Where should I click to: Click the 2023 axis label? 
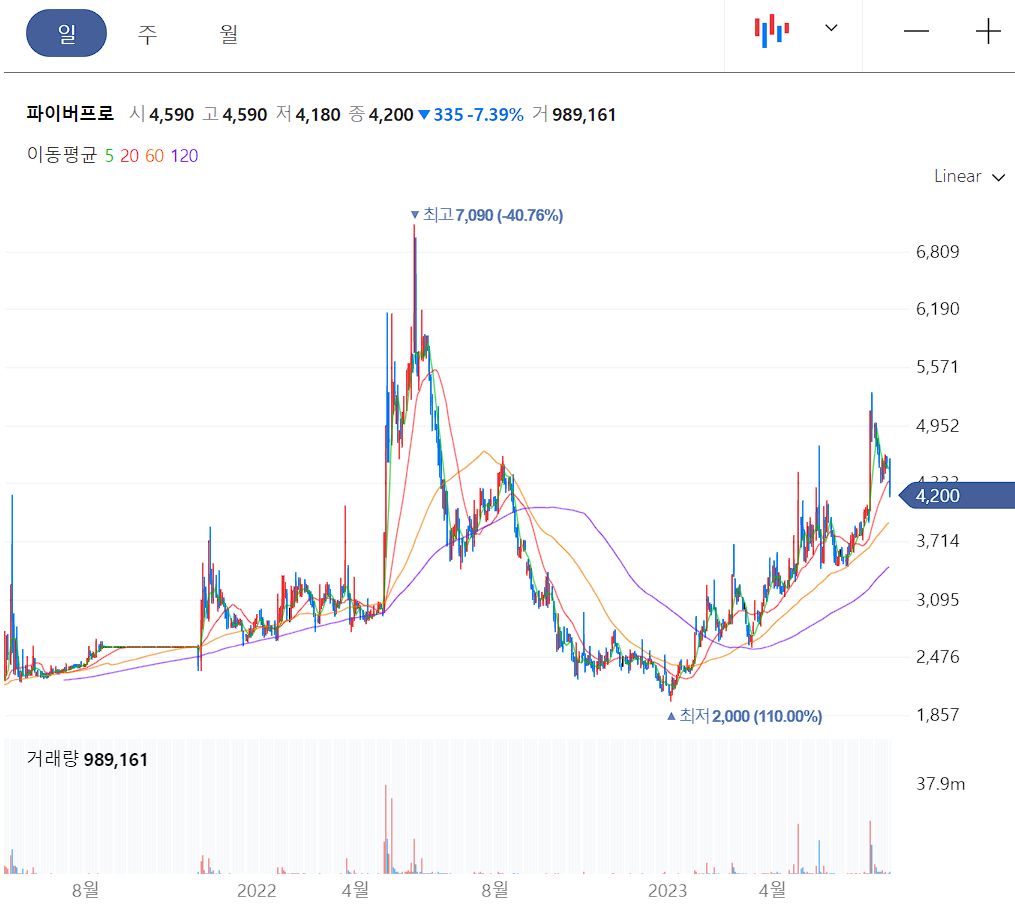click(669, 889)
